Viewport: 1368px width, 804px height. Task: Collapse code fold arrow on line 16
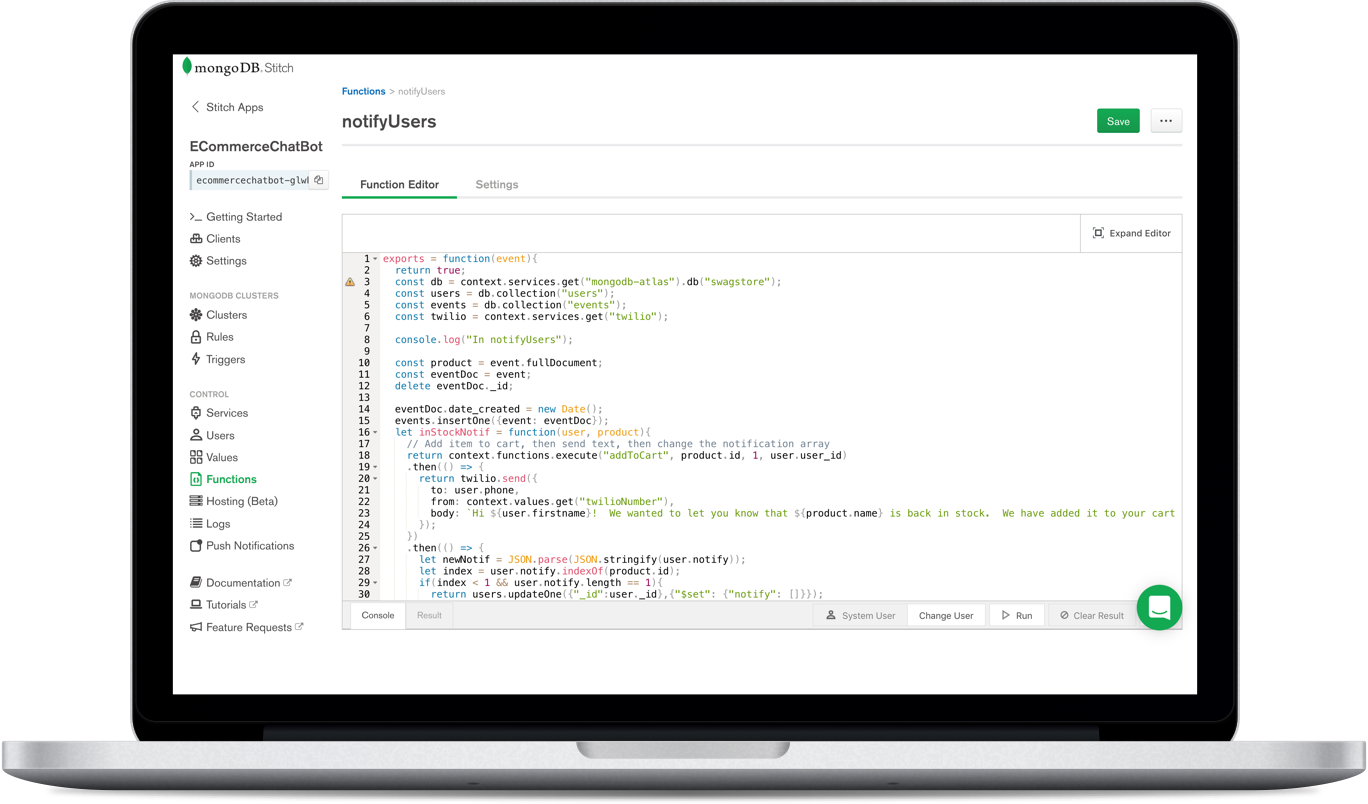click(x=376, y=433)
